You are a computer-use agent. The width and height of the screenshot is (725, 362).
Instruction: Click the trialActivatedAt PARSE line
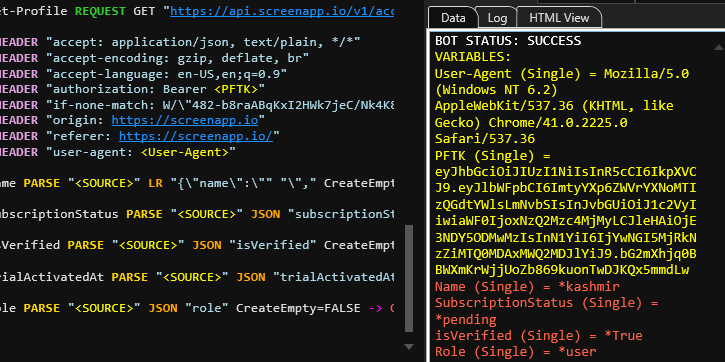coord(197,276)
